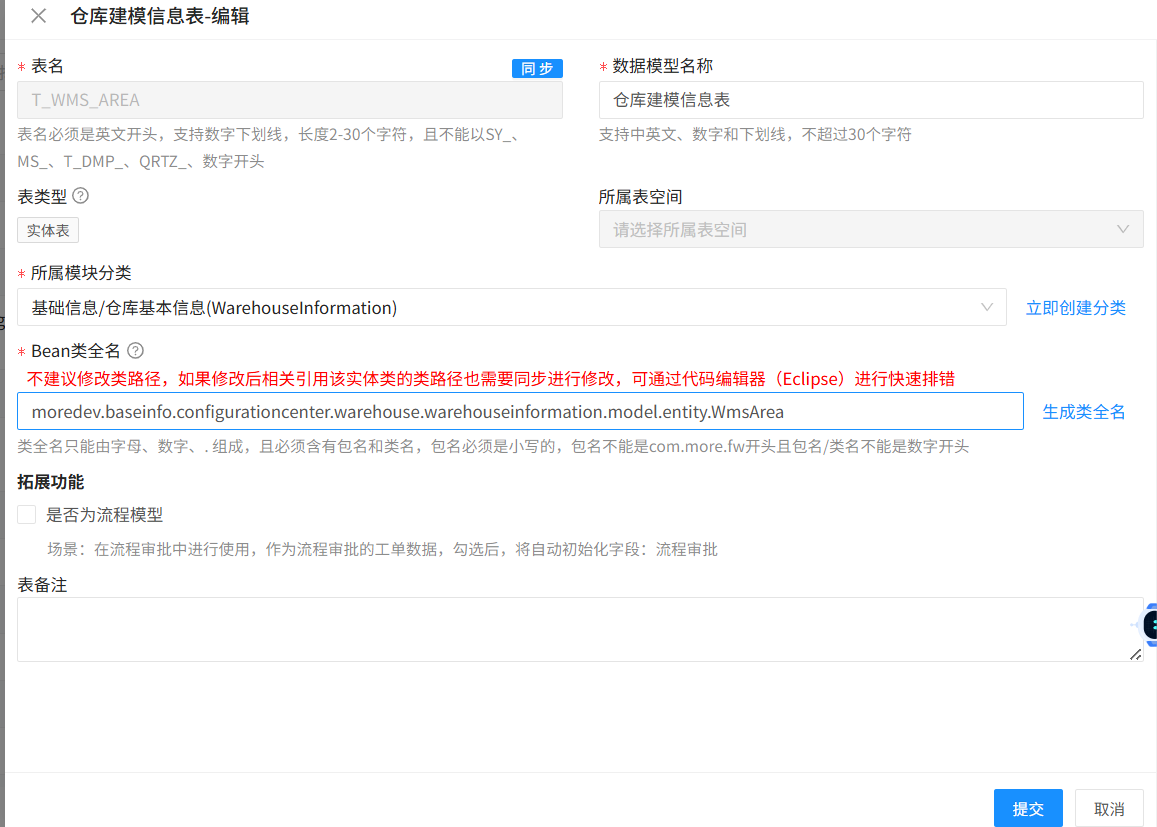Open the floating AI assistant robot icon
Screen dimensions: 1157x827
(1149, 625)
